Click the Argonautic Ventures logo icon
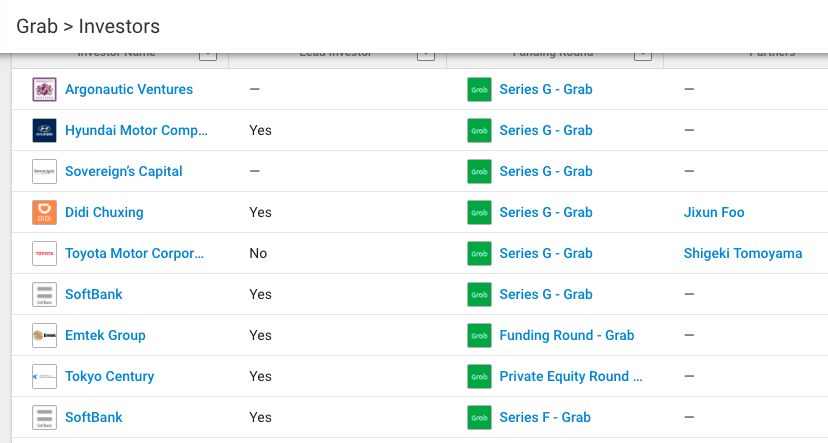828x443 pixels. [44, 89]
